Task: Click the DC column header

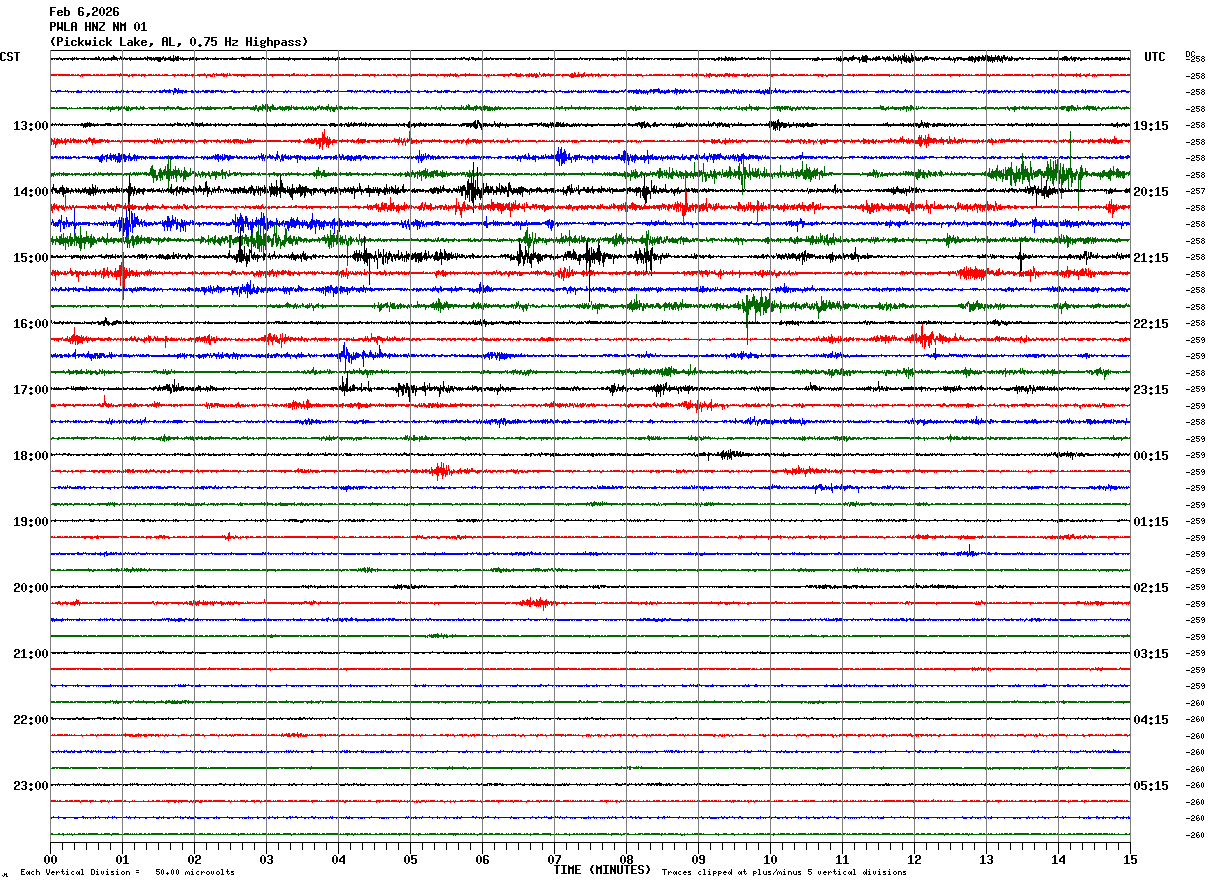Action: pos(1190,54)
